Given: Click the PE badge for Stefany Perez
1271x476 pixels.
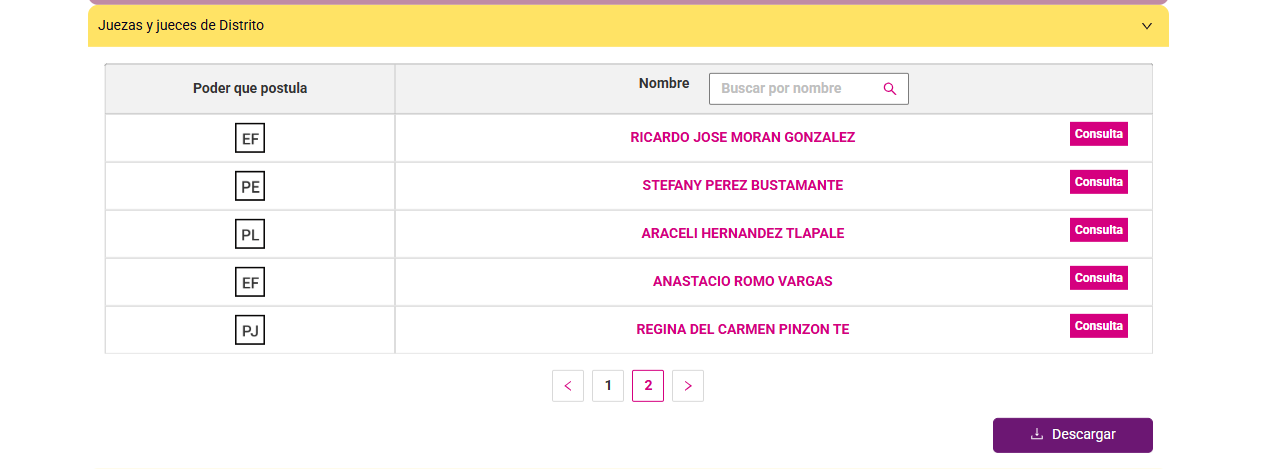Looking at the screenshot, I should [x=250, y=186].
